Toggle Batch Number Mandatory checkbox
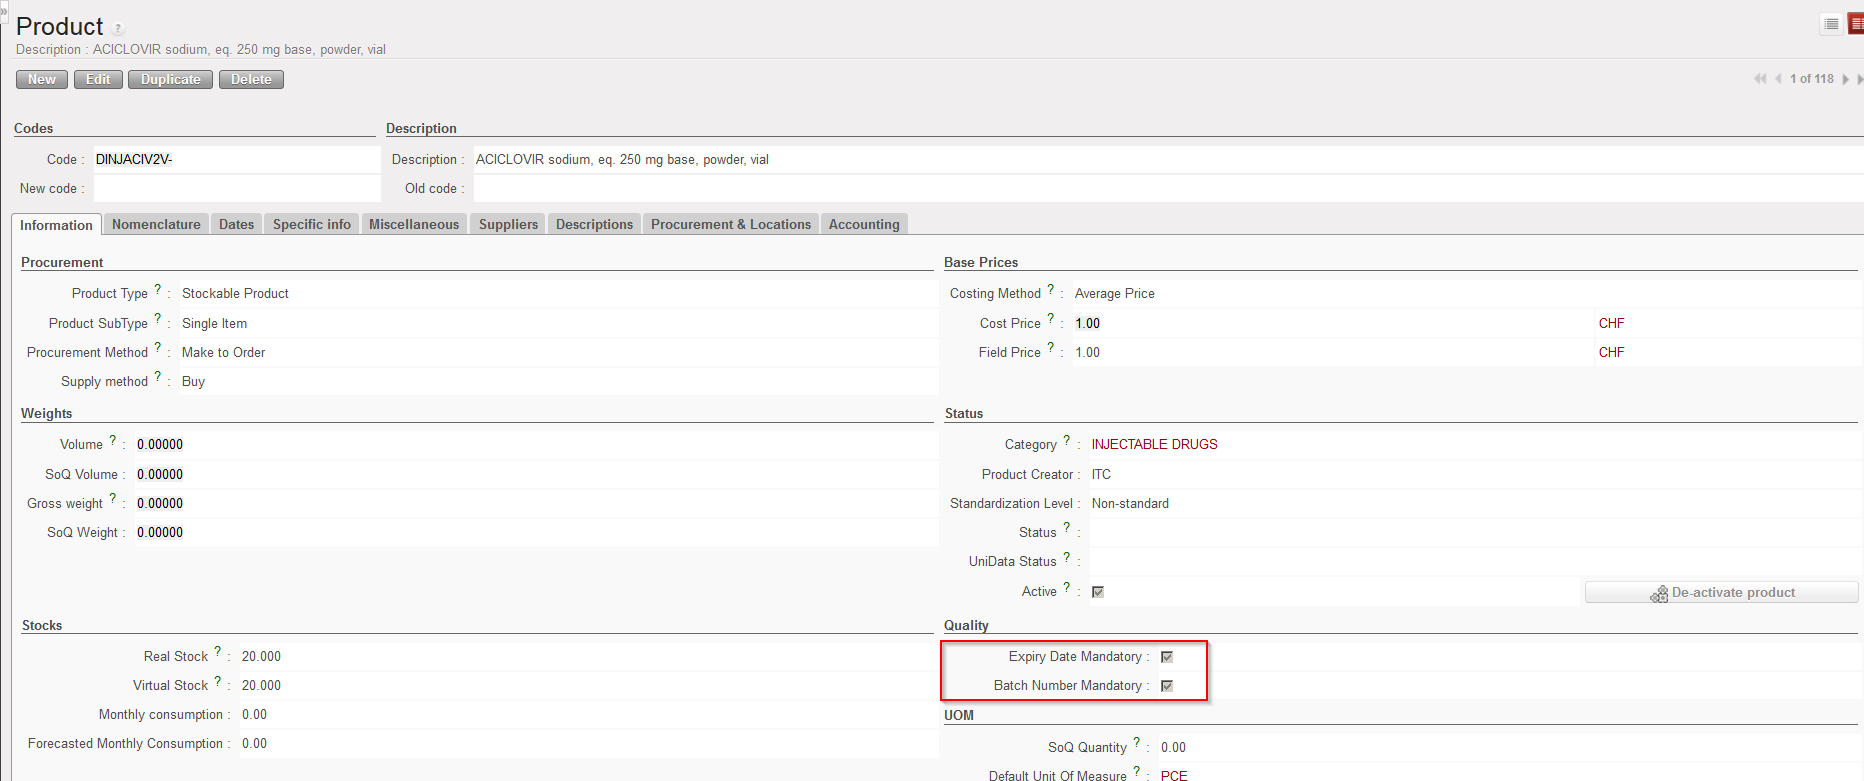This screenshot has width=1864, height=781. pyautogui.click(x=1166, y=686)
